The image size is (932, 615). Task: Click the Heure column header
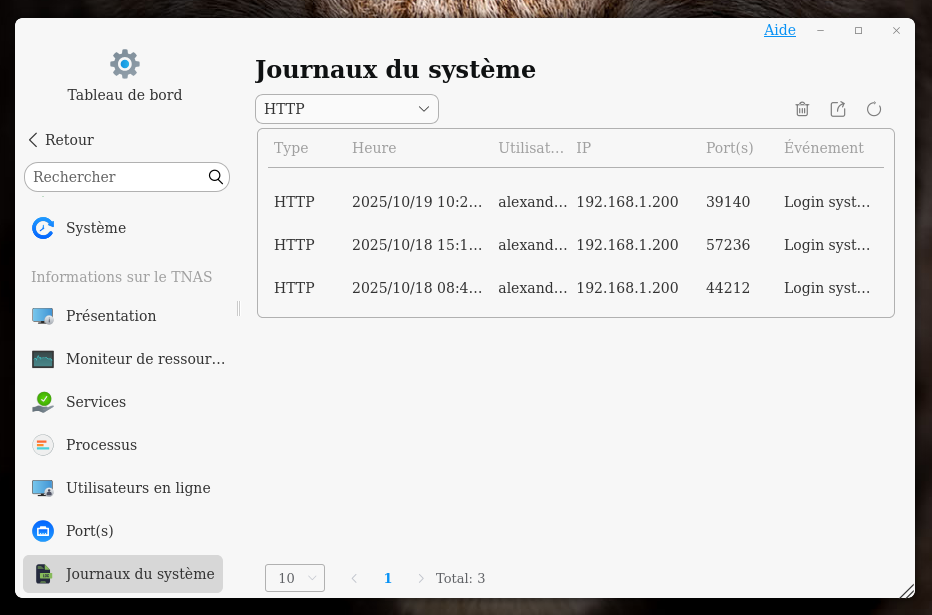point(374,148)
